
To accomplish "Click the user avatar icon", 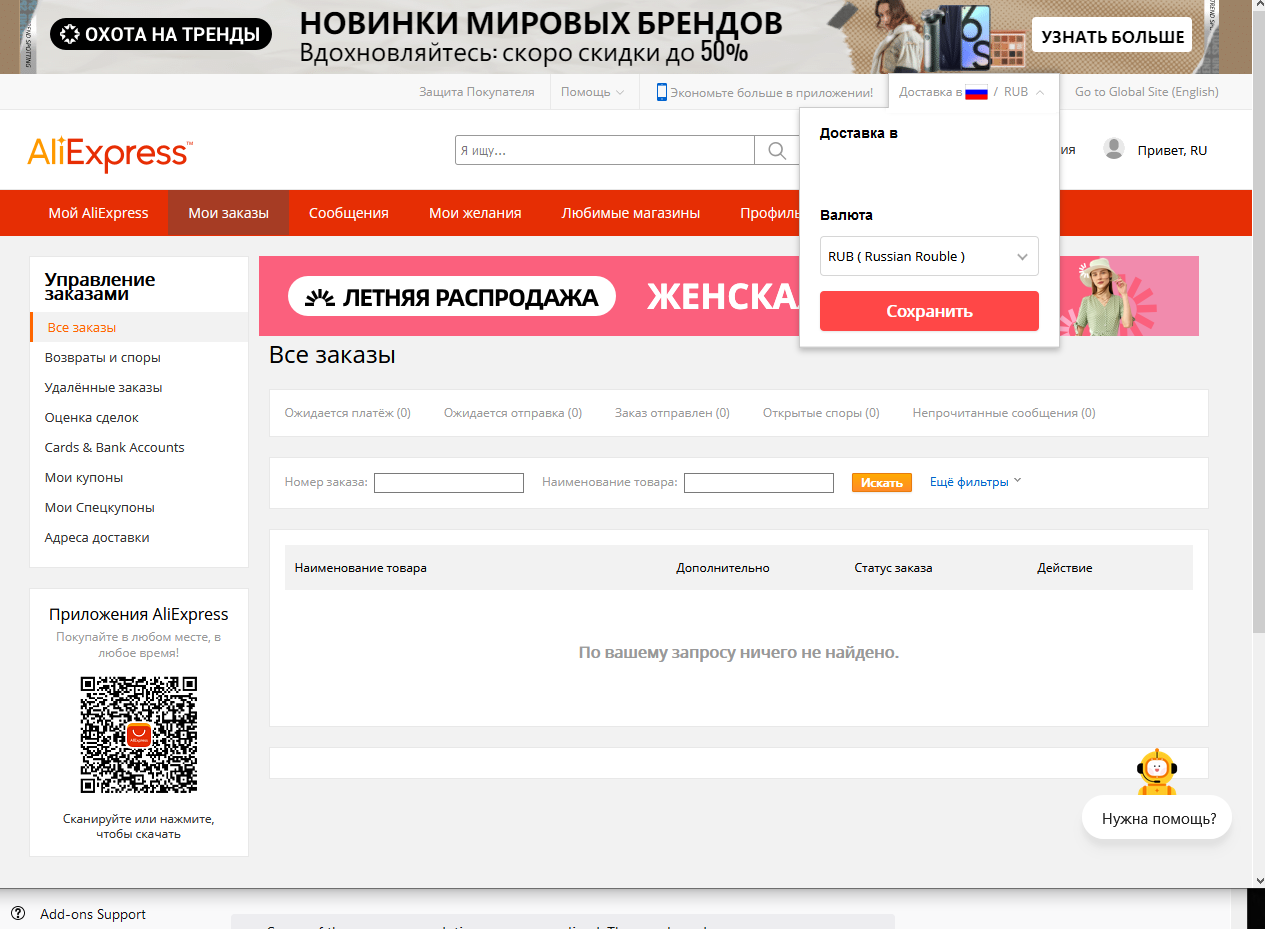I will pyautogui.click(x=1113, y=149).
